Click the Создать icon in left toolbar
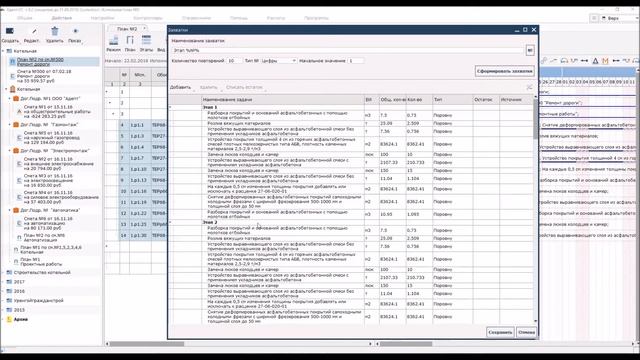The height and width of the screenshot is (360, 640). (x=10, y=31)
